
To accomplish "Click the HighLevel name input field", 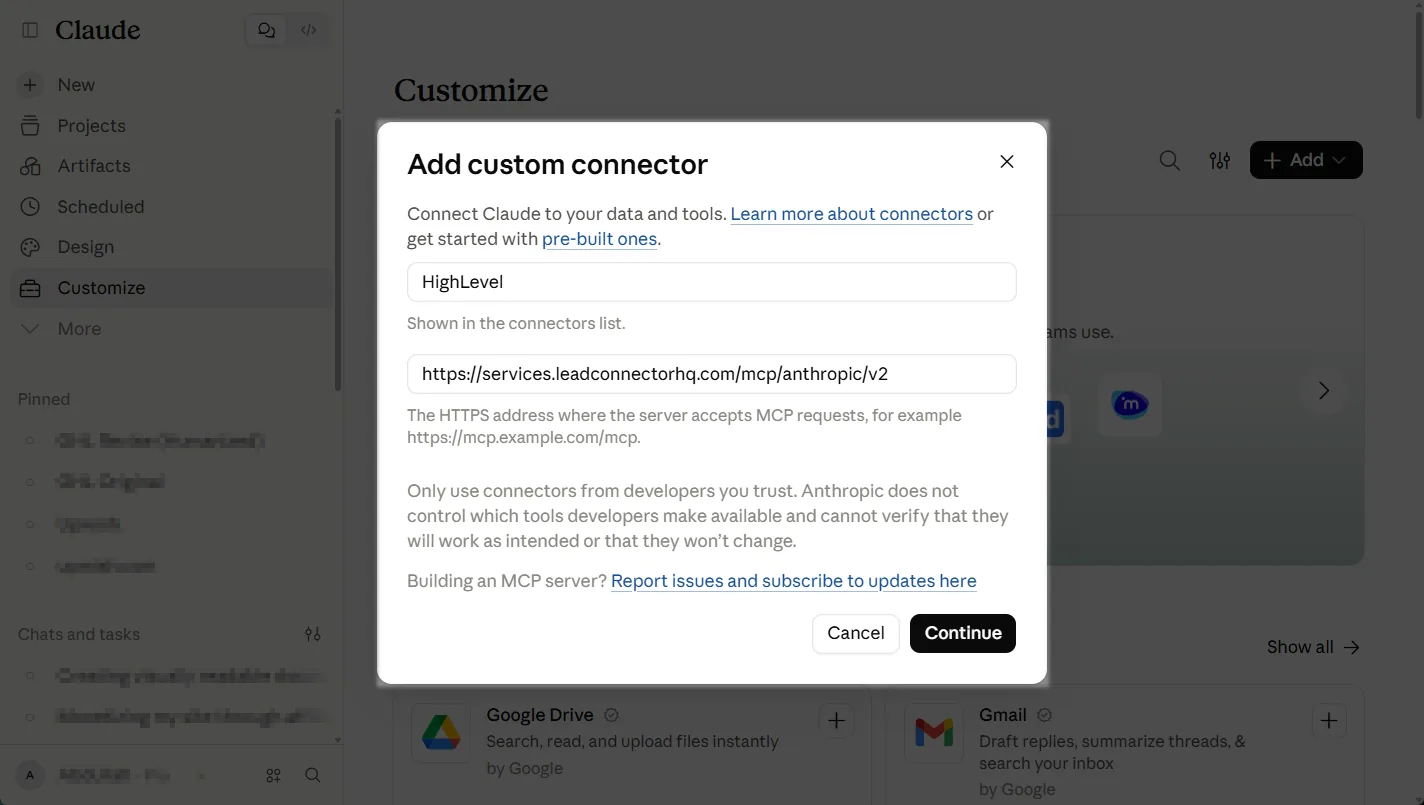I will (712, 282).
